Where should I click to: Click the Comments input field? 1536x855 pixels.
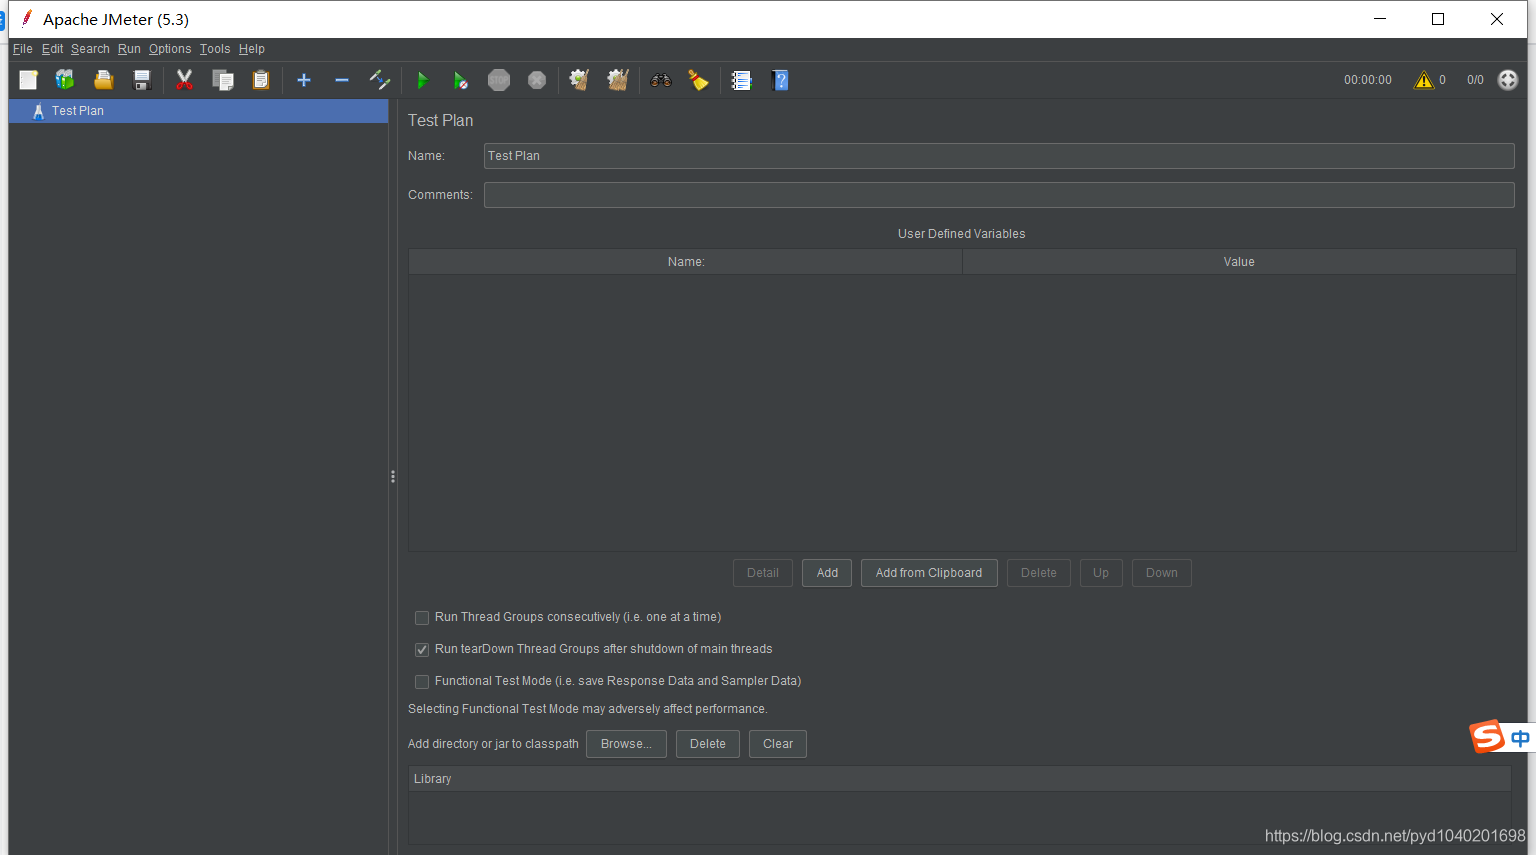click(x=999, y=195)
